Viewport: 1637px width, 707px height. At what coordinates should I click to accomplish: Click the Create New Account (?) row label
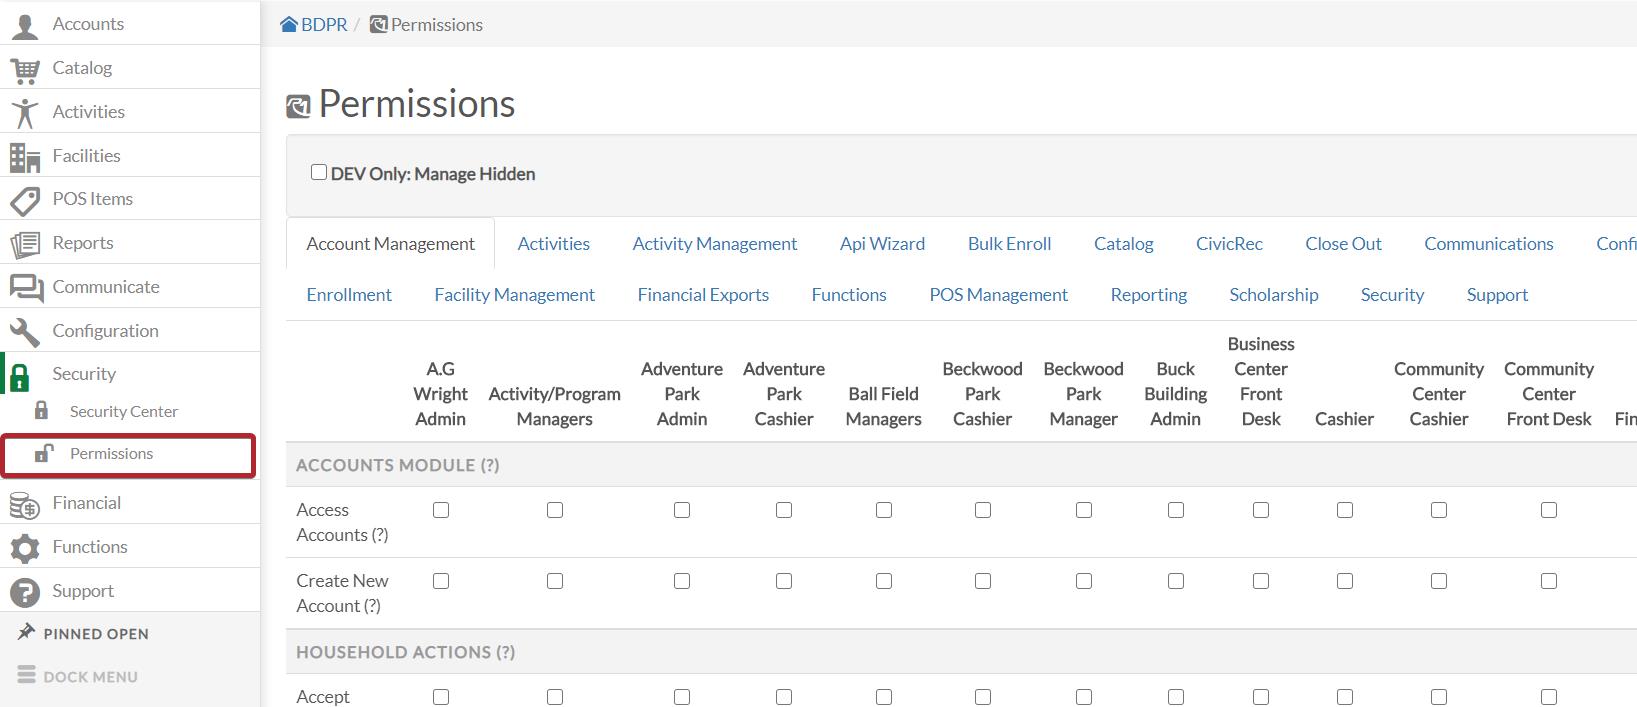pos(343,593)
